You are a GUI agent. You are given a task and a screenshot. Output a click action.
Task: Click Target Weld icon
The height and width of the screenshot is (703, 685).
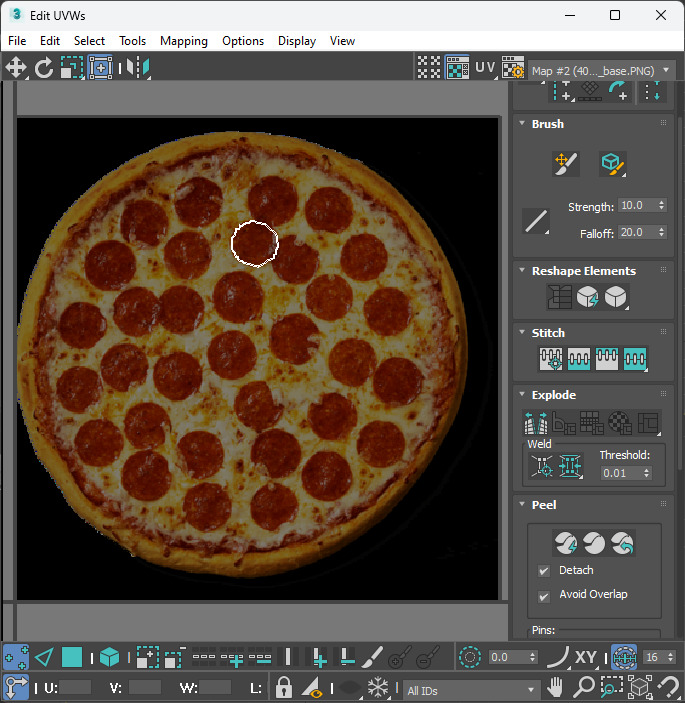coord(542,467)
